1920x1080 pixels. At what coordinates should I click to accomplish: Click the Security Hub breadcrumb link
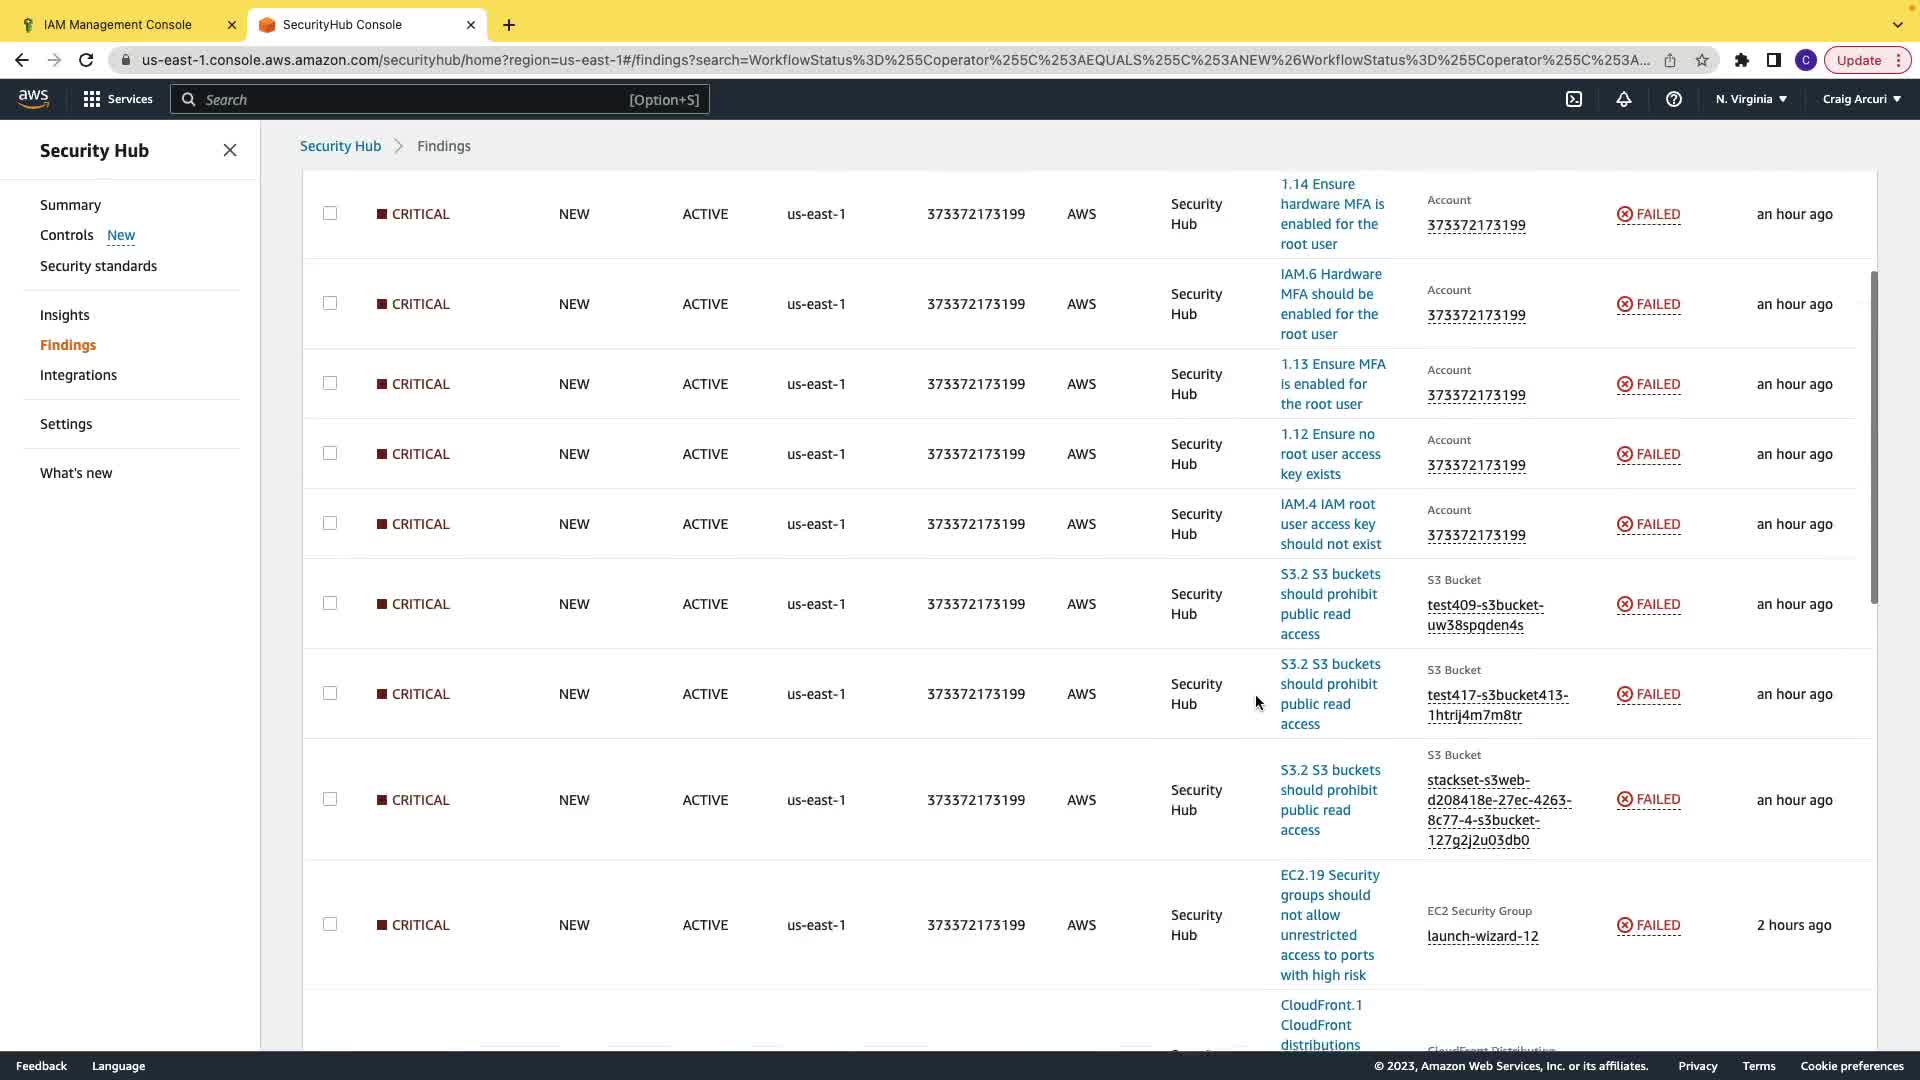click(340, 146)
